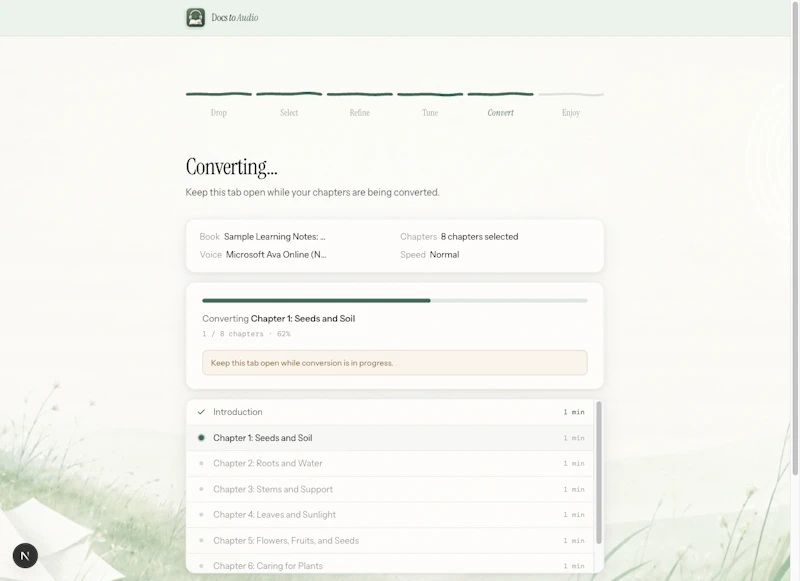Click the Converting Chapter 1 status line

pos(279,318)
